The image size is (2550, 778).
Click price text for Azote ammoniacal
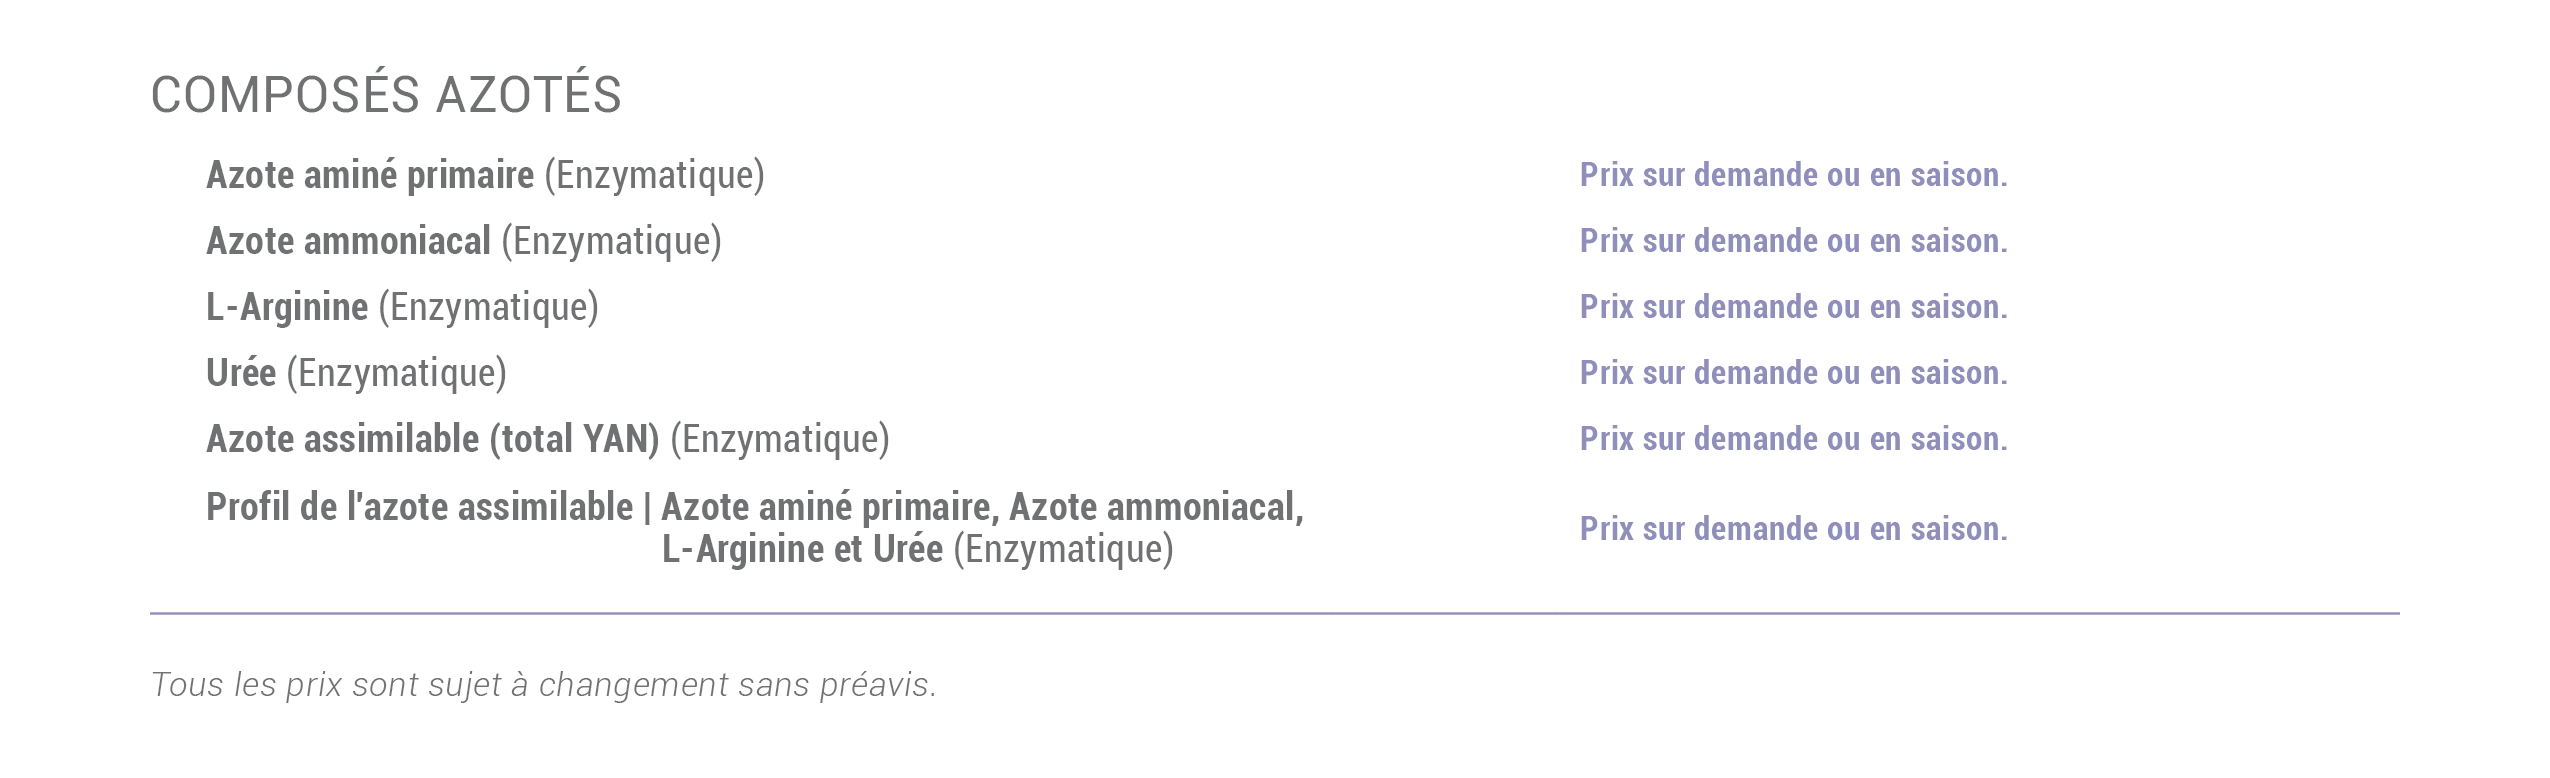tap(1794, 241)
